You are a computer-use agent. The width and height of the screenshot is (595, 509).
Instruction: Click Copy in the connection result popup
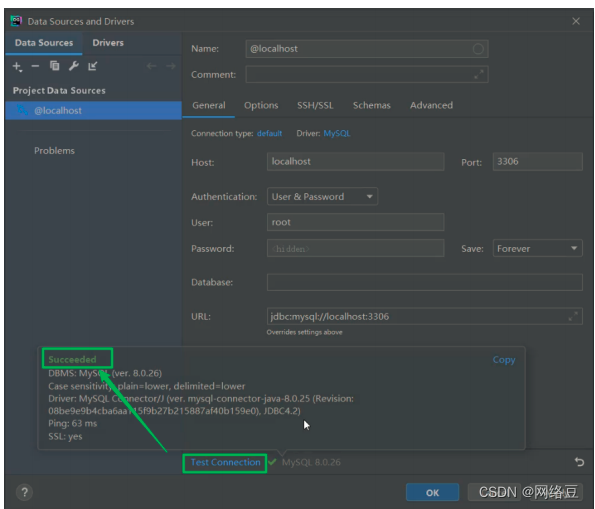pos(504,359)
